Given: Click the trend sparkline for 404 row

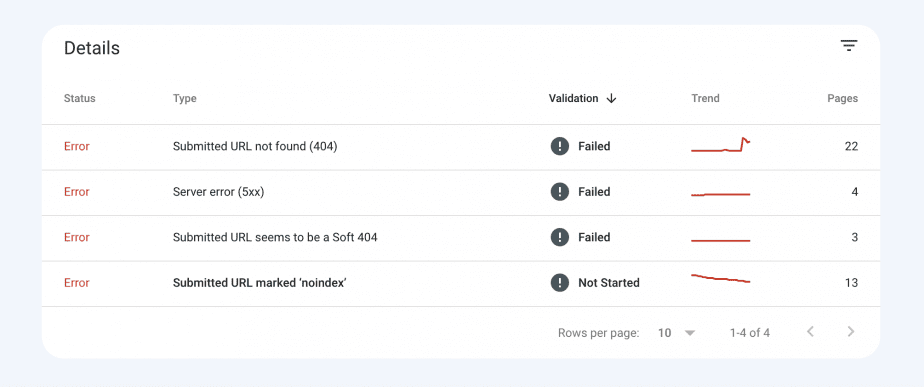Looking at the screenshot, I should pyautogui.click(x=721, y=145).
